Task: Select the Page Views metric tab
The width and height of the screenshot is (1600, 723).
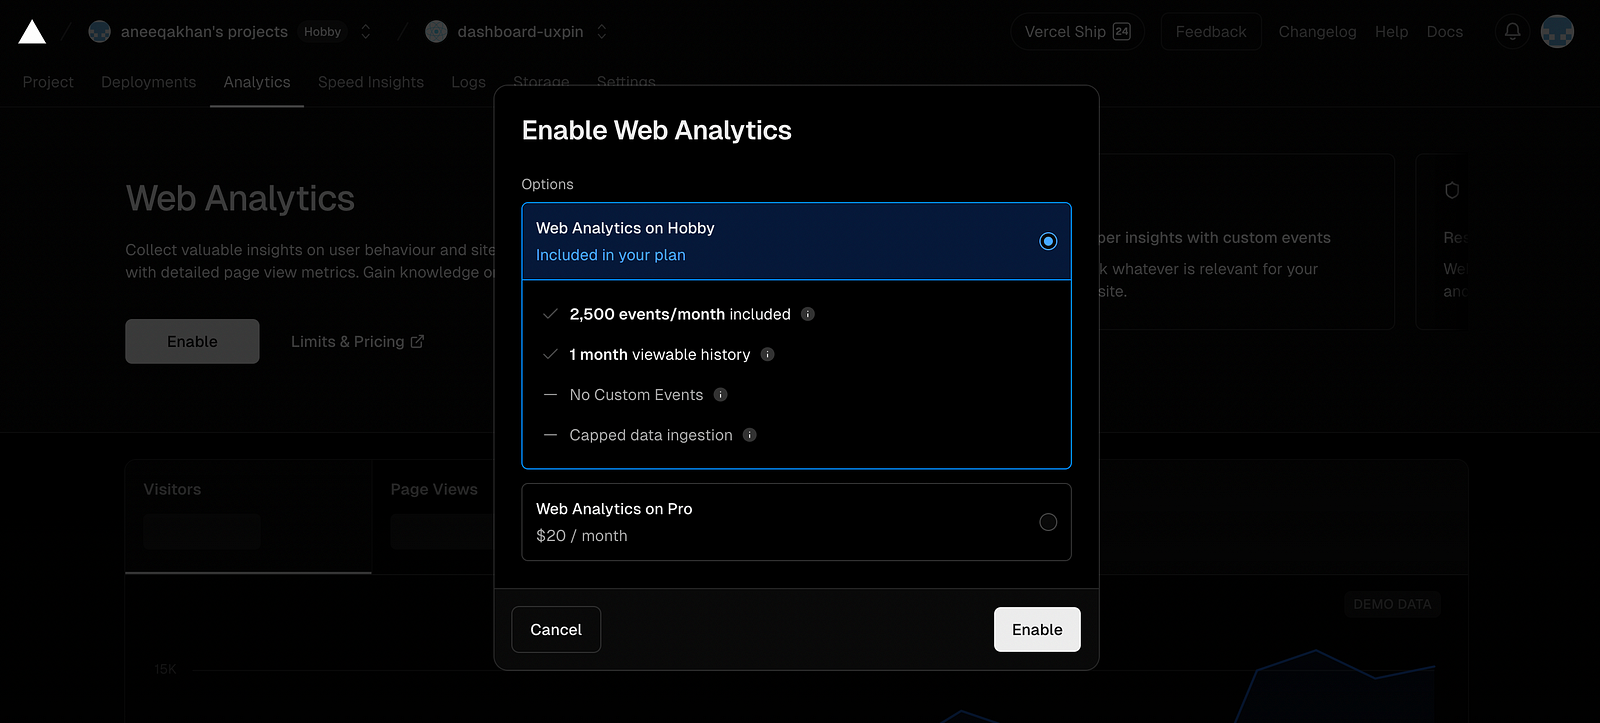Action: click(434, 489)
